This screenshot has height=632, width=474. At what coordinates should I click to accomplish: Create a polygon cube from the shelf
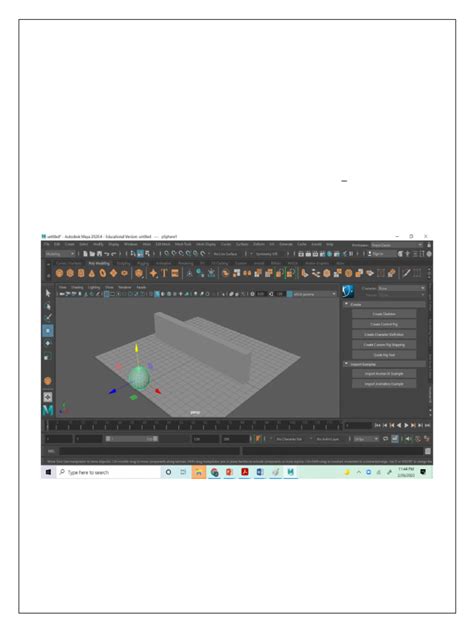pyautogui.click(x=70, y=273)
